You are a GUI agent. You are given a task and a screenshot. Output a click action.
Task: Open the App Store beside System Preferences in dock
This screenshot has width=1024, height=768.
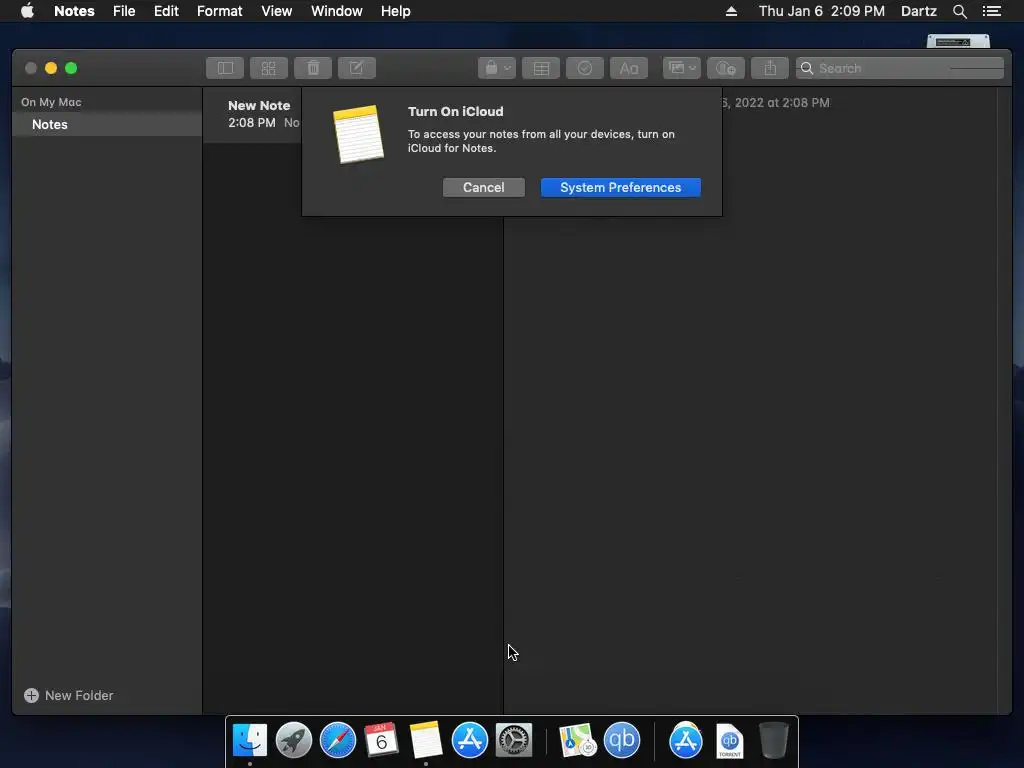[470, 740]
